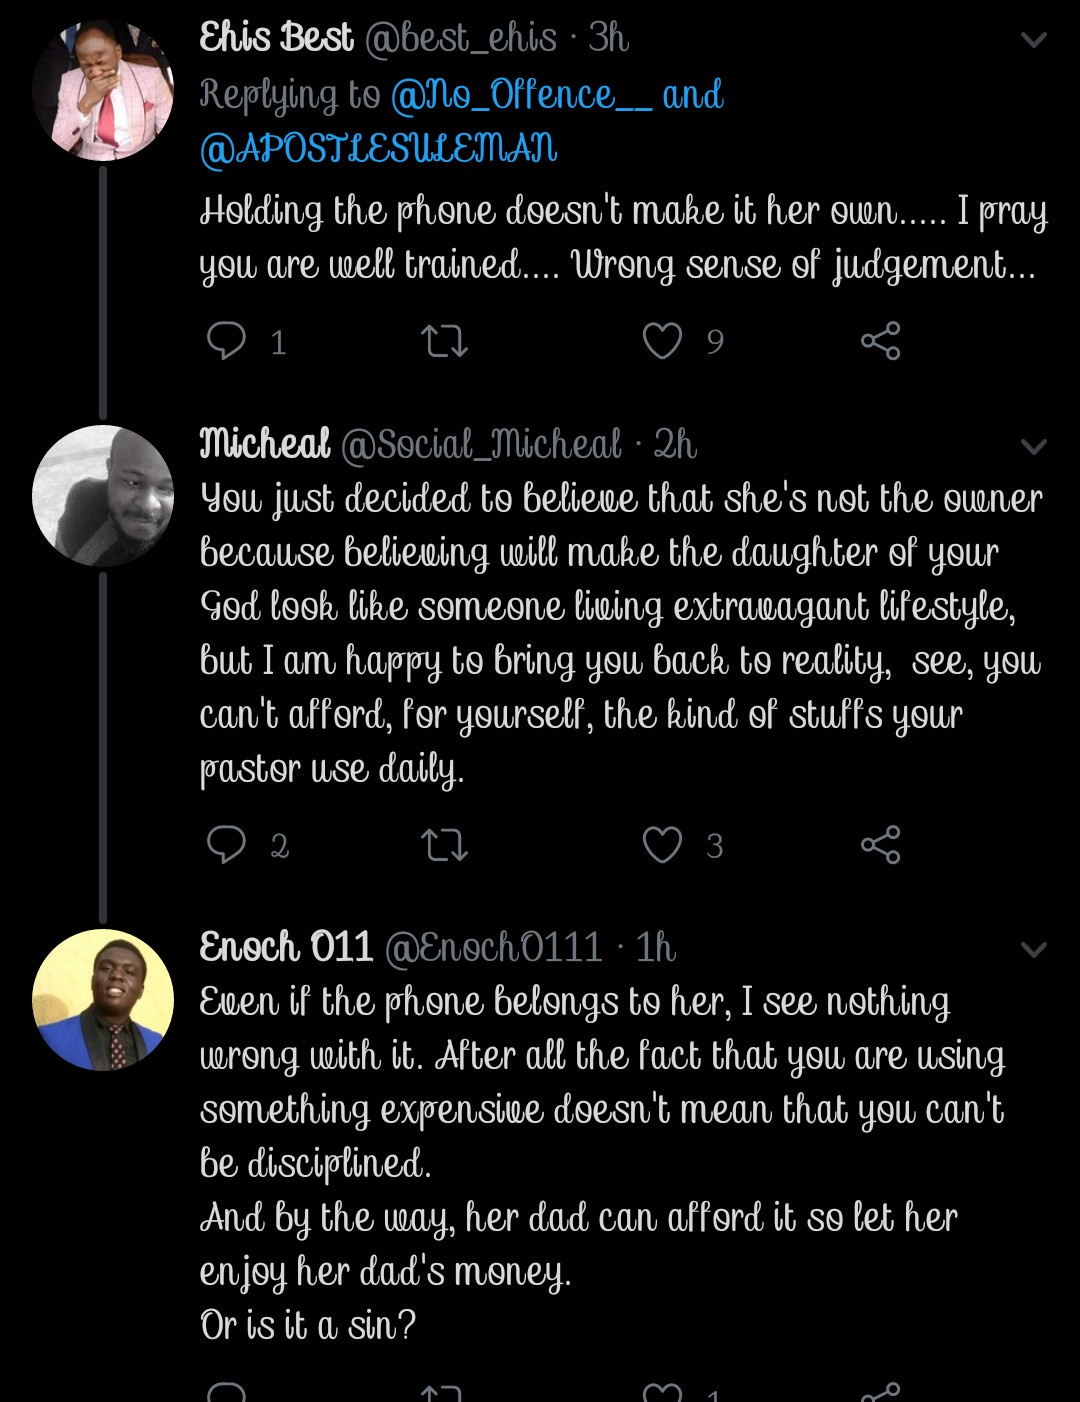Open Enoch 011's tweet text
The height and width of the screenshot is (1402, 1080).
[x=600, y=1110]
